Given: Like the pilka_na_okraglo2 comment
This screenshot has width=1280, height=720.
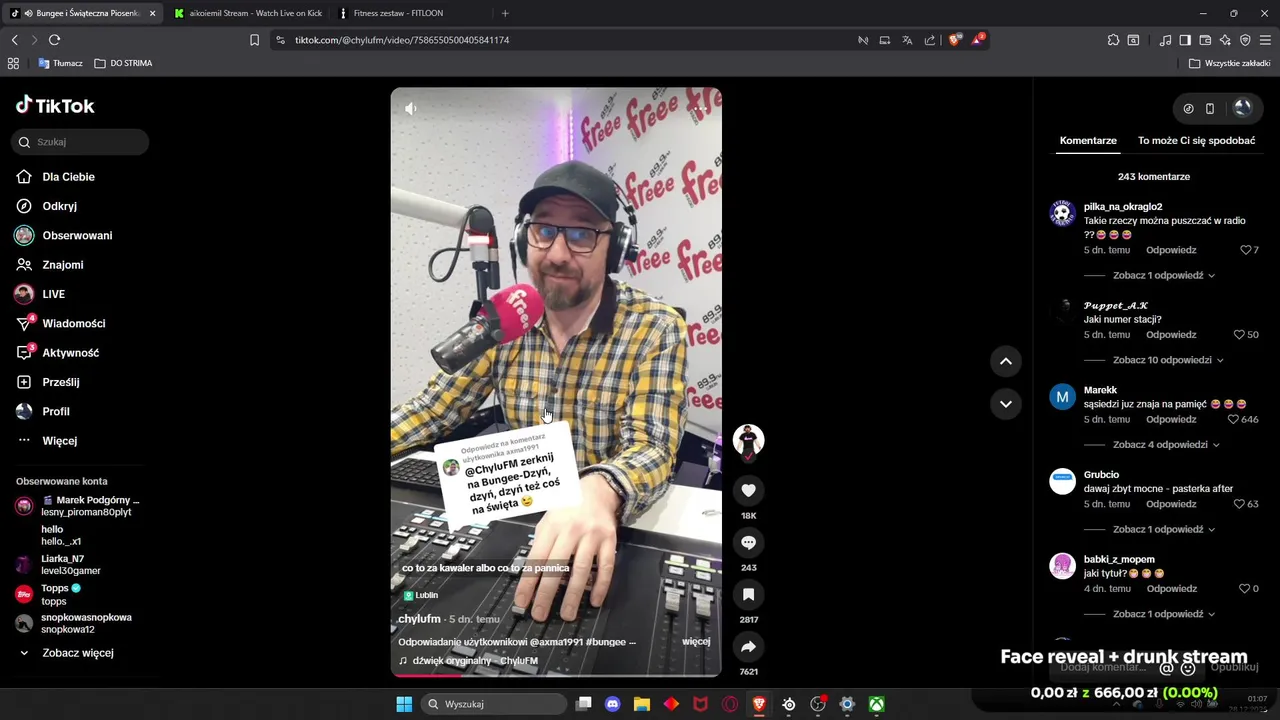Looking at the screenshot, I should 1245,250.
